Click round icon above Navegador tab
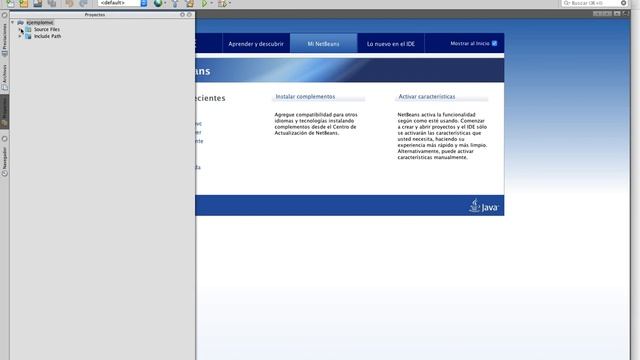The height and width of the screenshot is (360, 640). (4, 139)
